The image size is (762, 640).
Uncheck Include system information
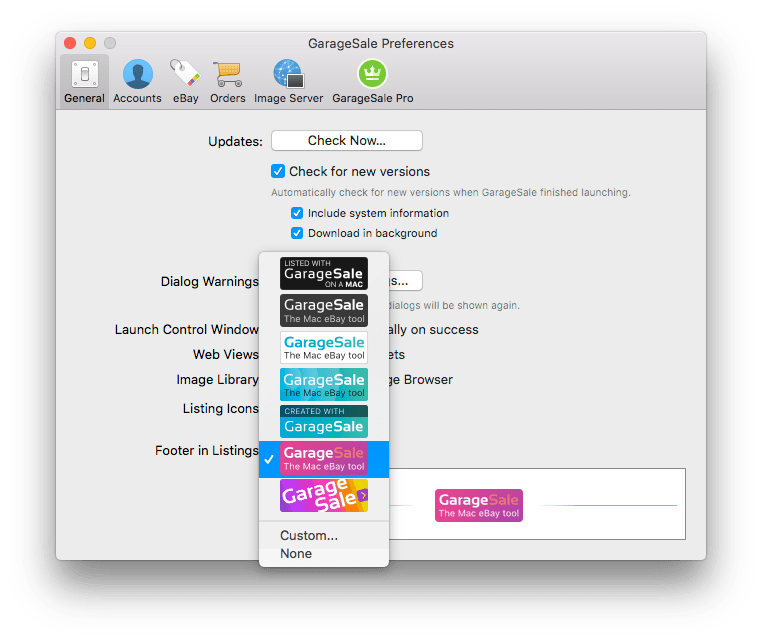pyautogui.click(x=297, y=213)
